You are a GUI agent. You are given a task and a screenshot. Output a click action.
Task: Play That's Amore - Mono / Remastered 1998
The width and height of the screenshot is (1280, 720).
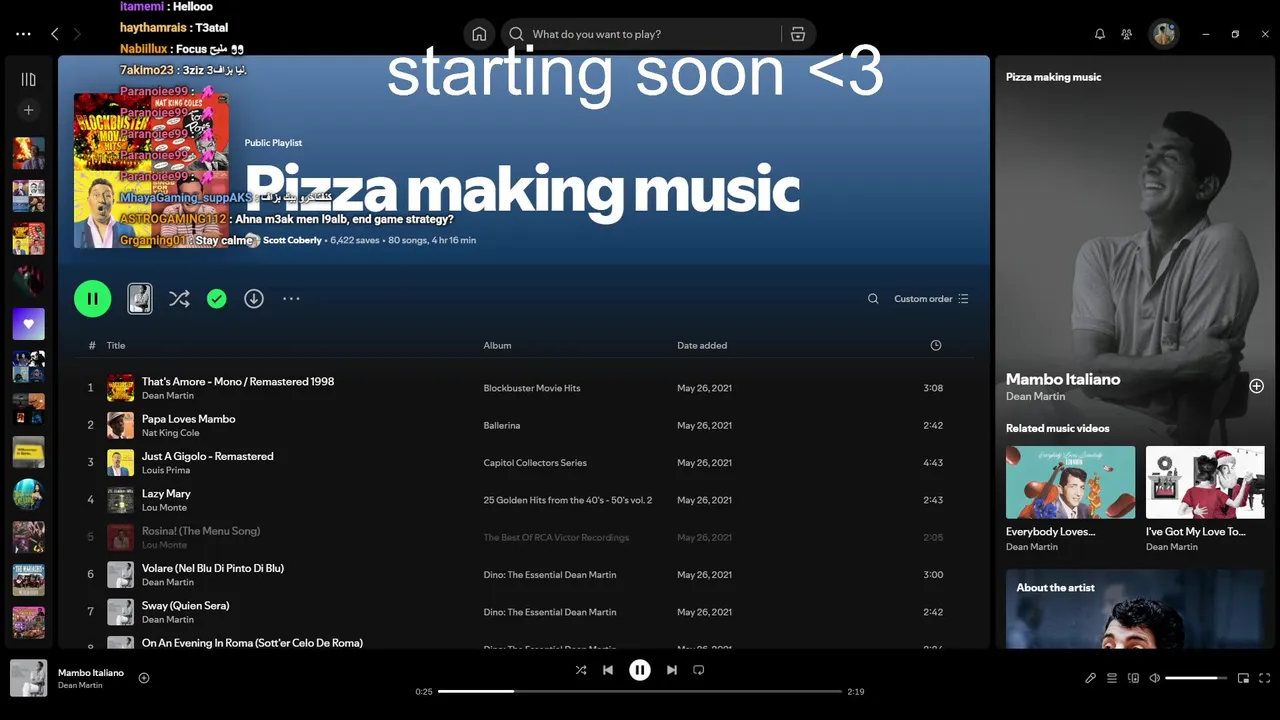click(x=238, y=381)
